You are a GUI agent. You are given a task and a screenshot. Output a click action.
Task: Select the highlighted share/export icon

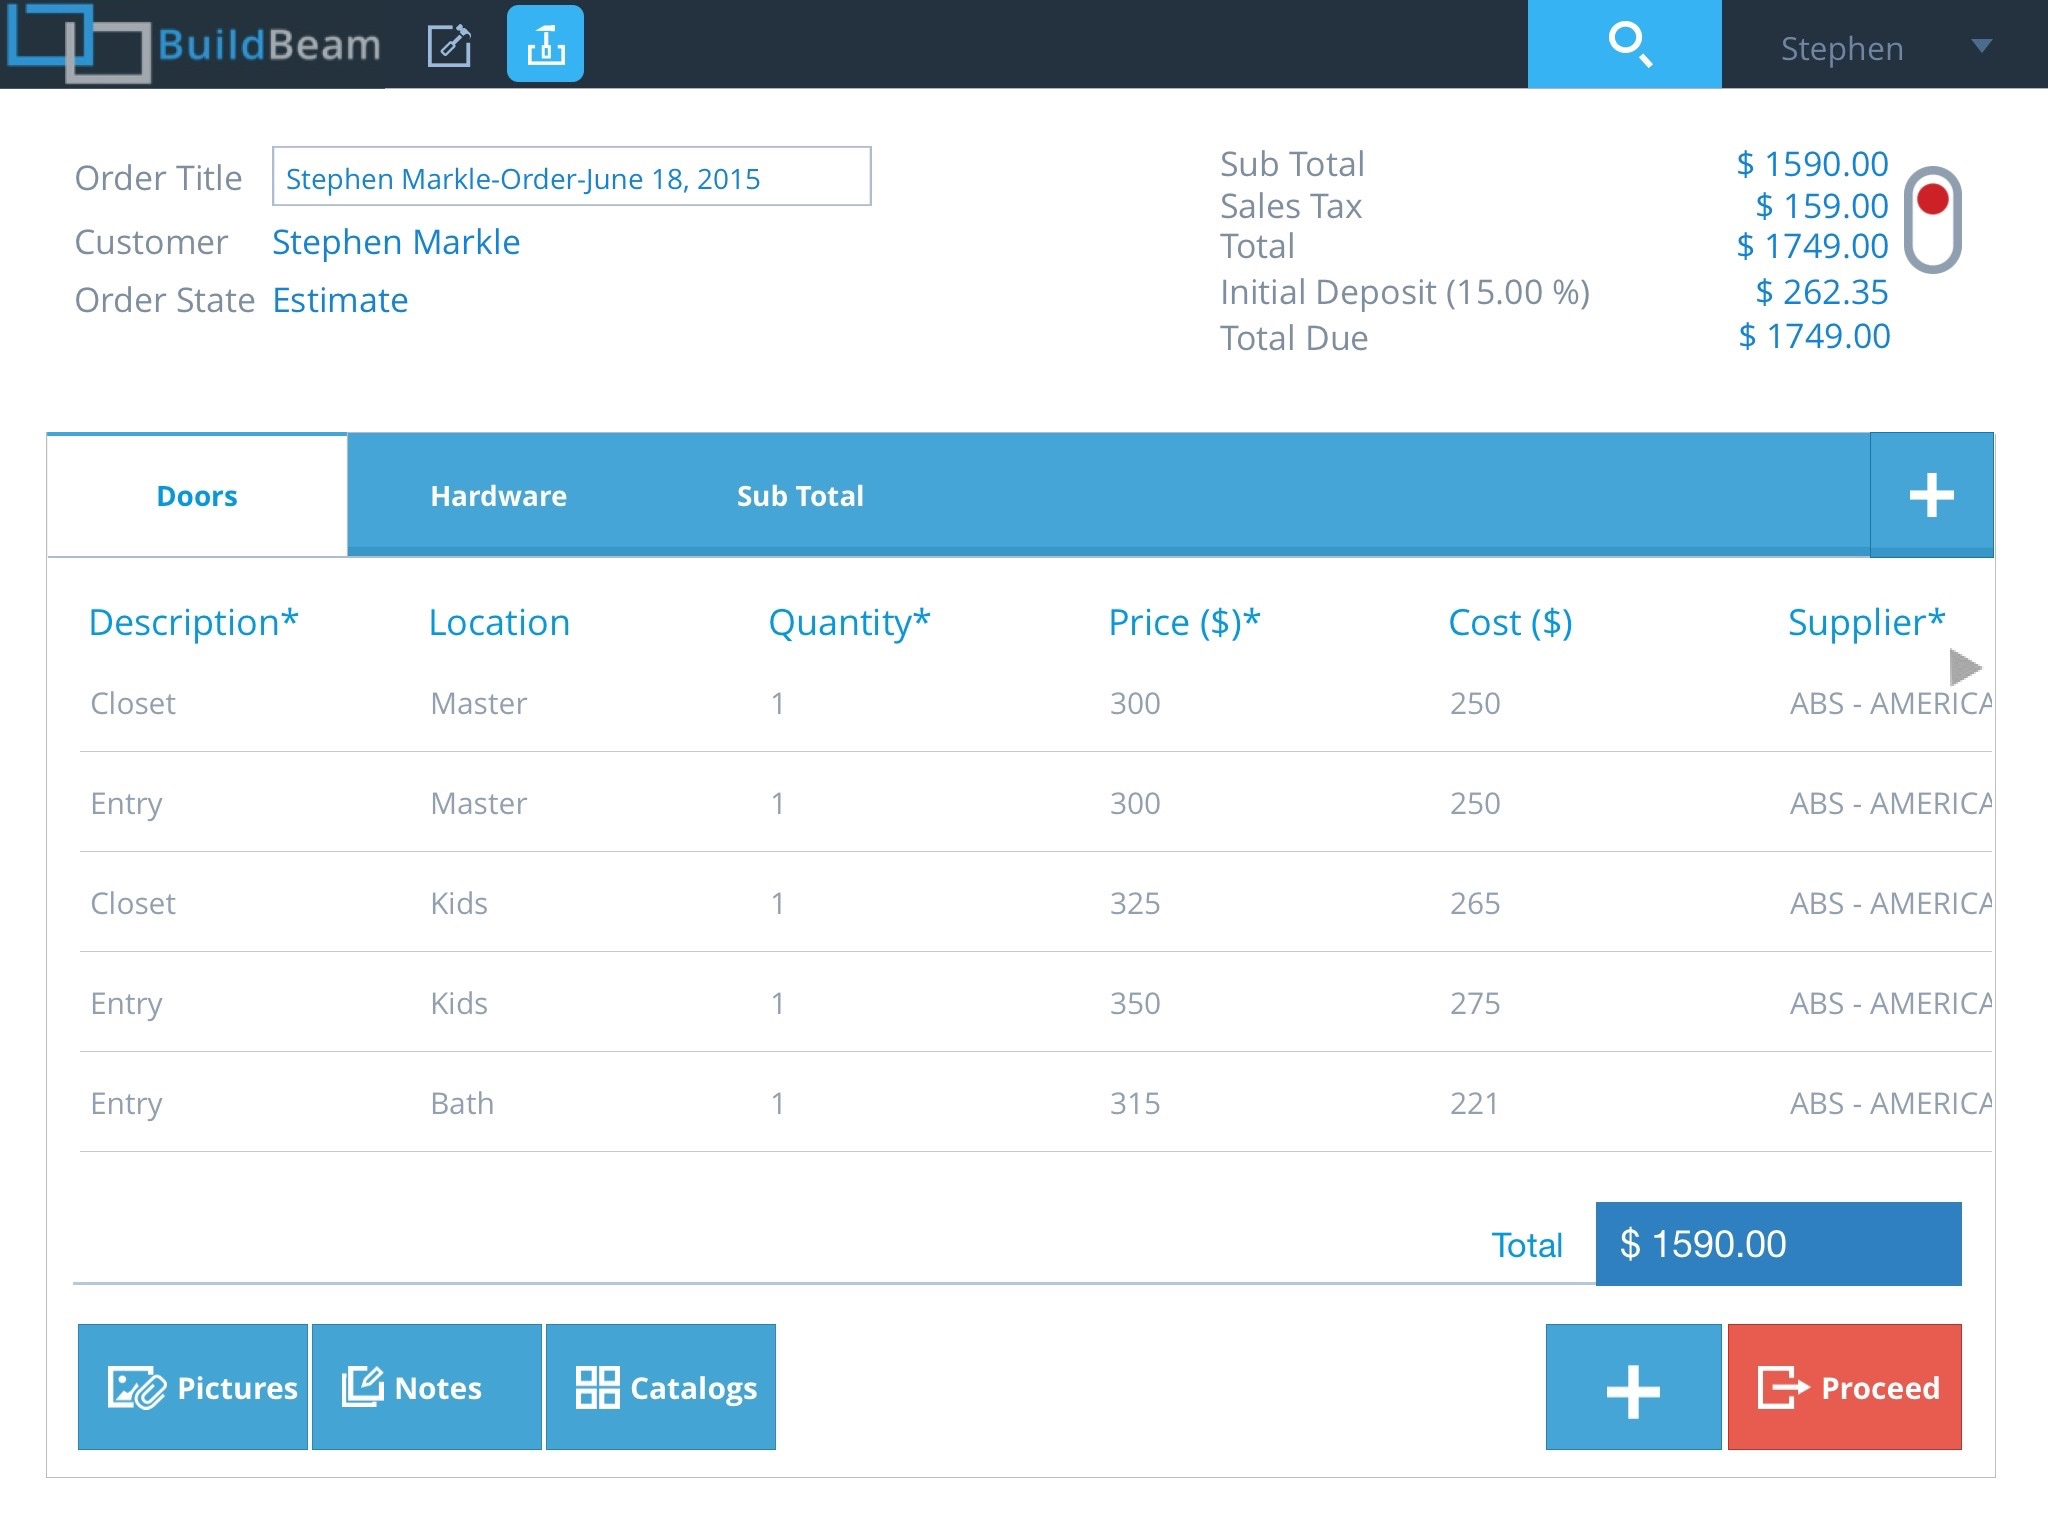tap(545, 45)
